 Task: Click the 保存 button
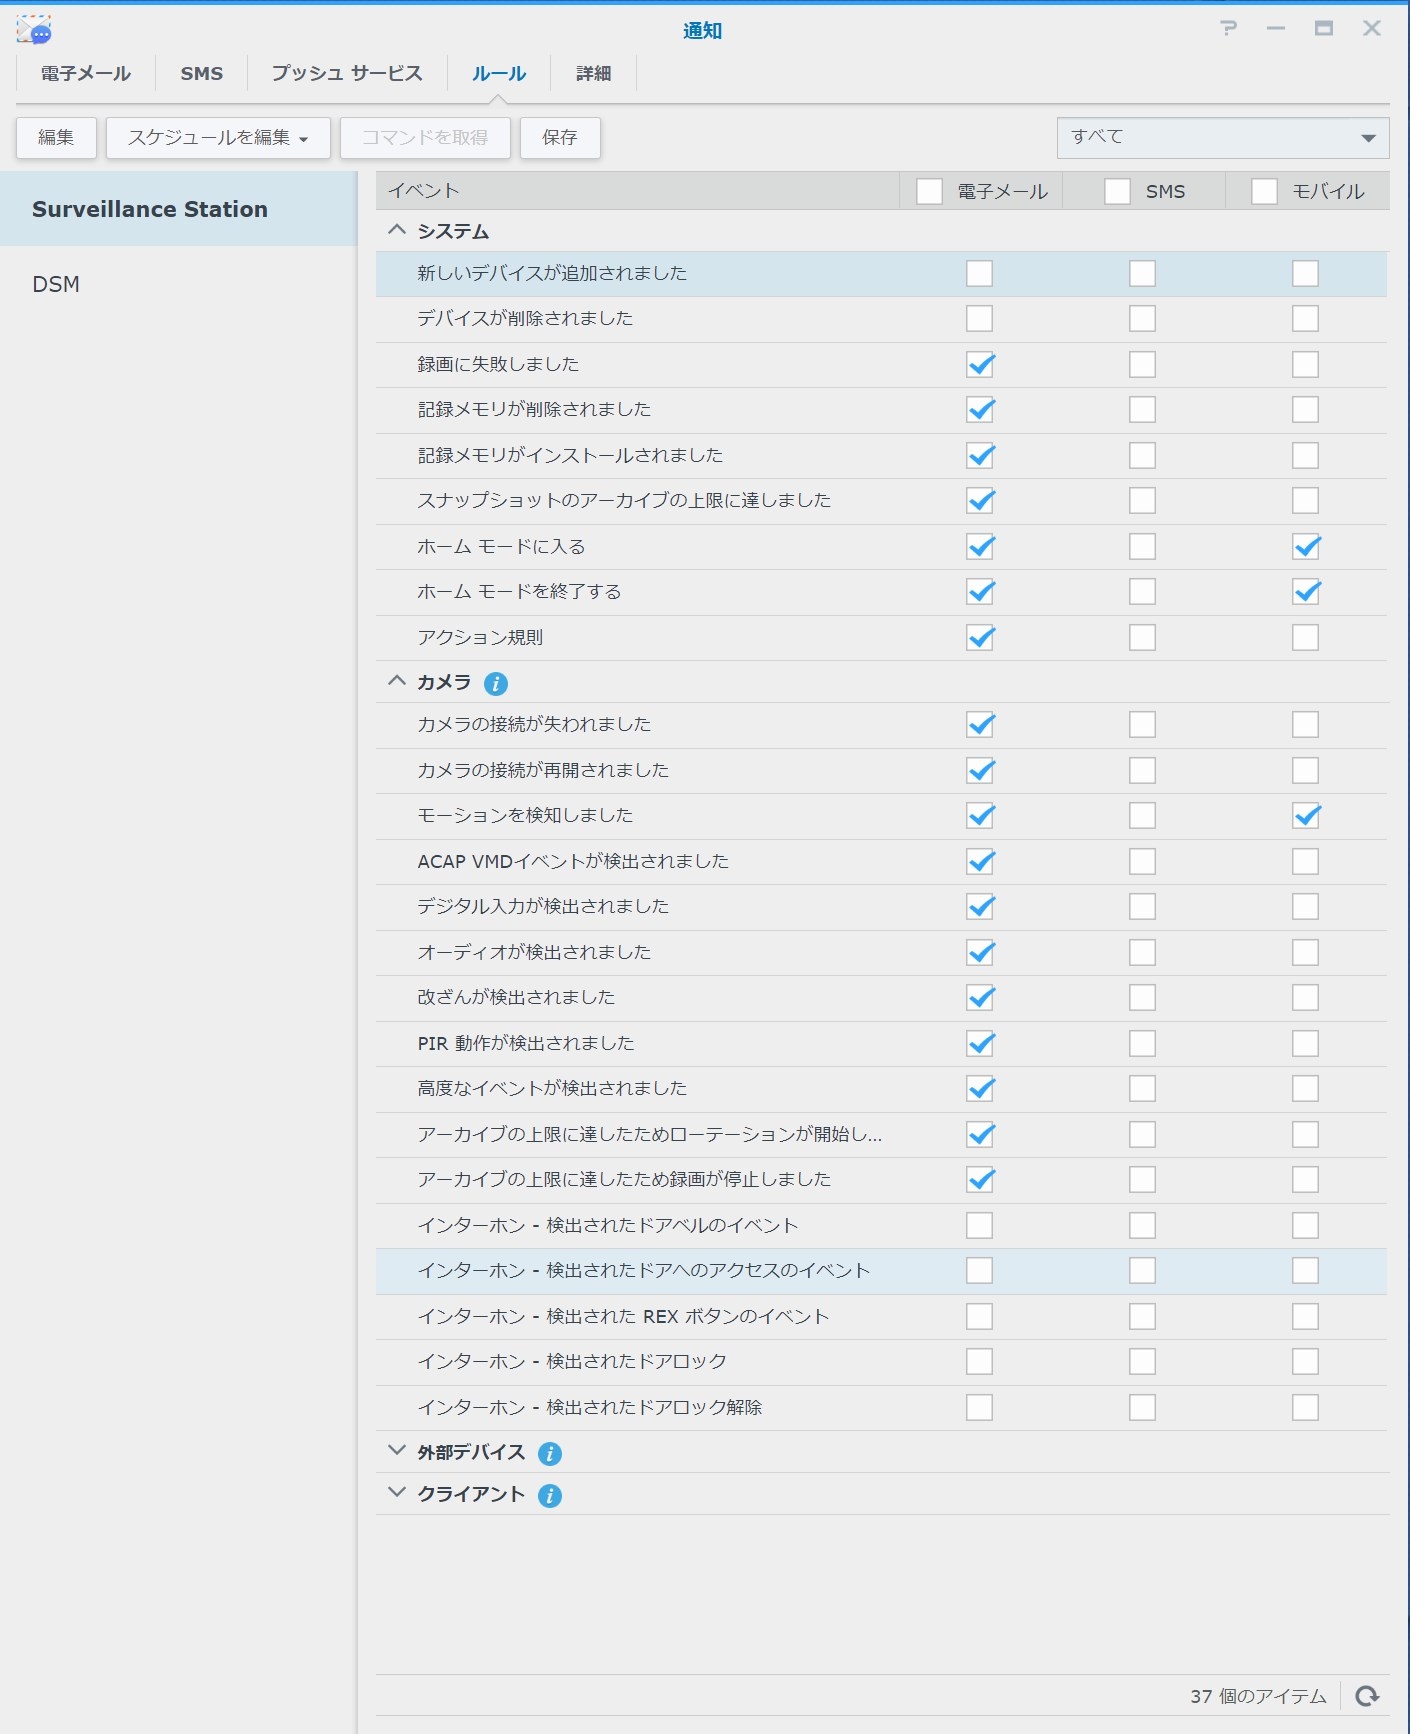click(560, 138)
